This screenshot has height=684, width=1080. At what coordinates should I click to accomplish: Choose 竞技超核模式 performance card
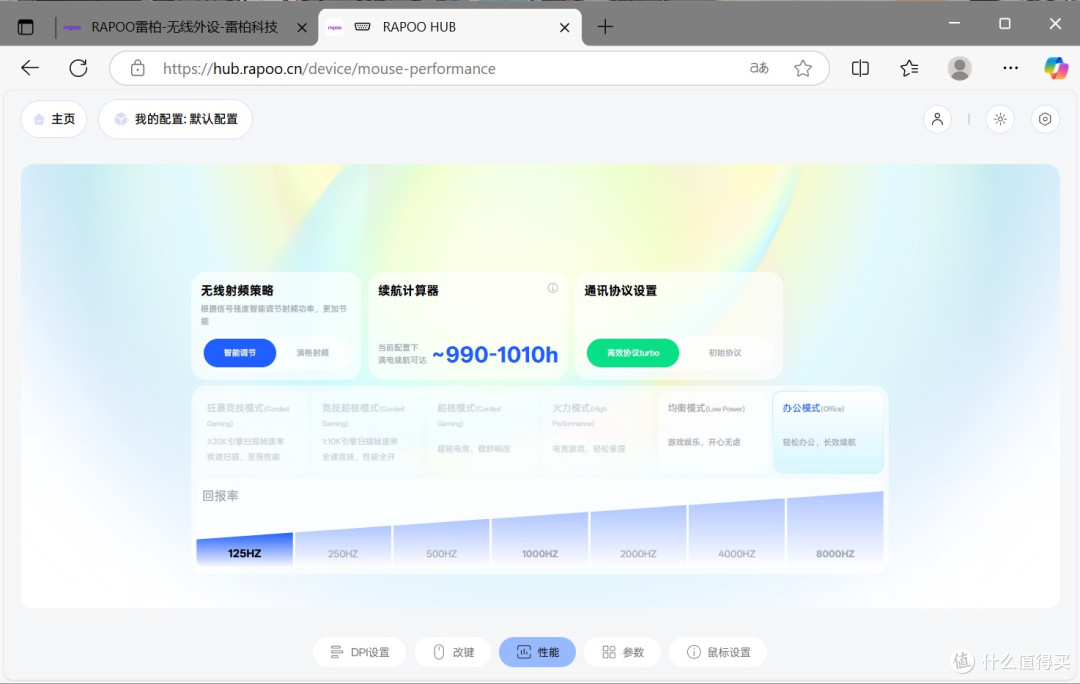click(366, 432)
